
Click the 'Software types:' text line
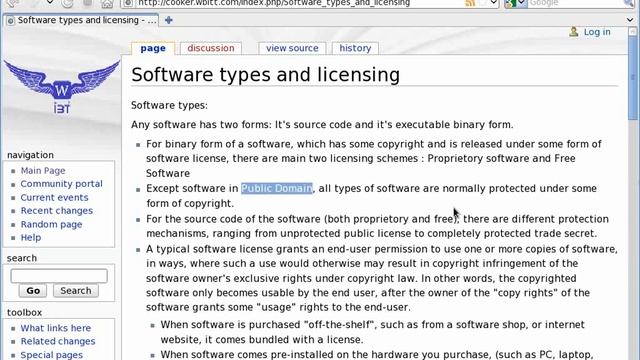pyautogui.click(x=169, y=105)
